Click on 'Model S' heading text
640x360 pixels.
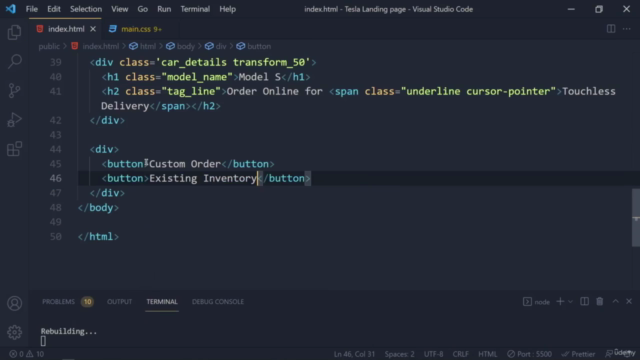coord(260,77)
